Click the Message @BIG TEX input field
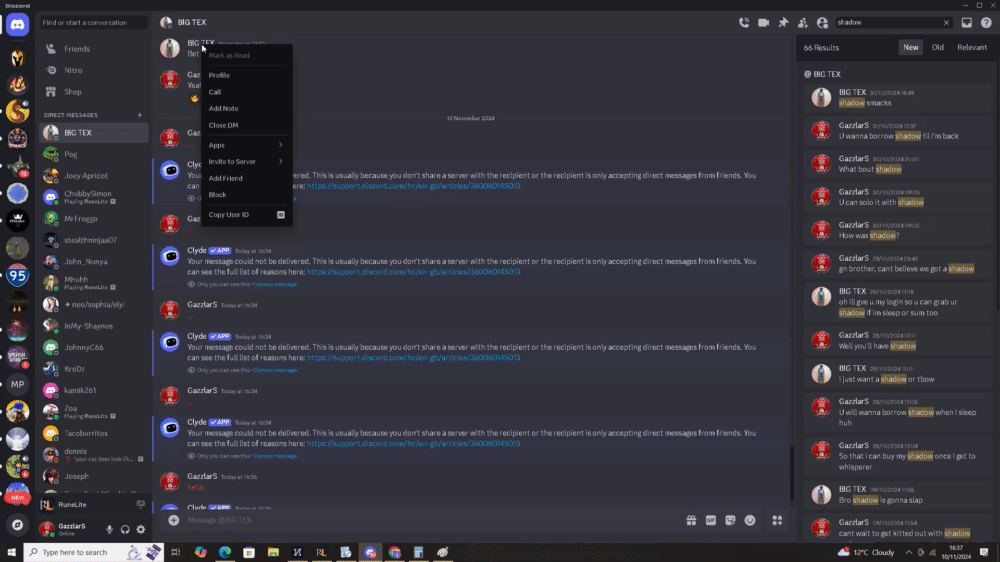The image size is (1000, 562). click(434, 520)
